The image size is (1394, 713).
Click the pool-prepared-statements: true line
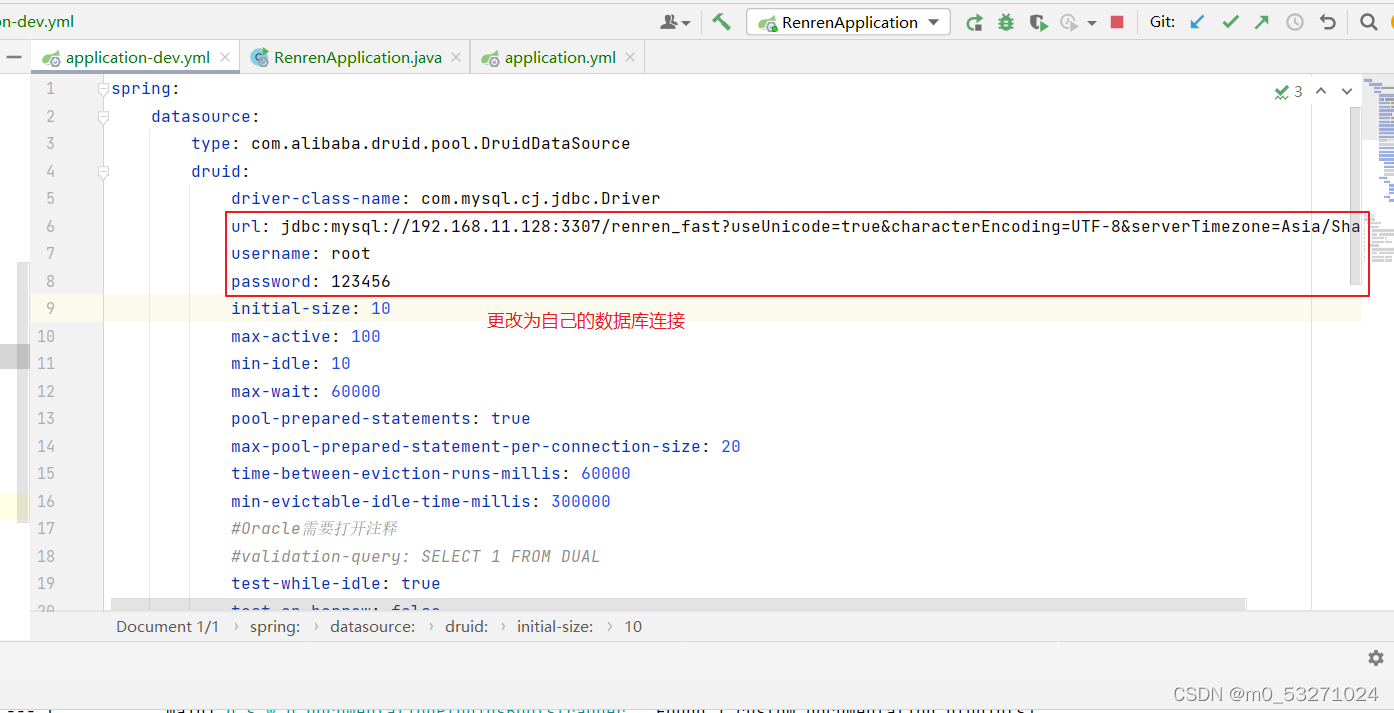coord(380,418)
